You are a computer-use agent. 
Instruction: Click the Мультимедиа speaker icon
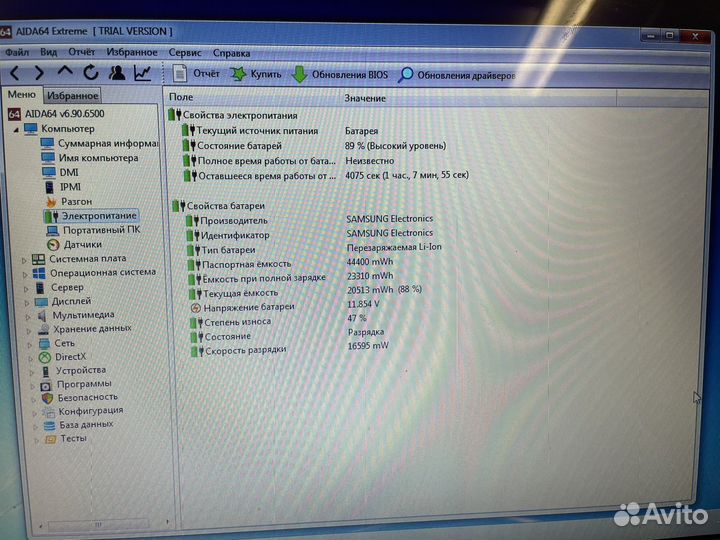(42, 315)
